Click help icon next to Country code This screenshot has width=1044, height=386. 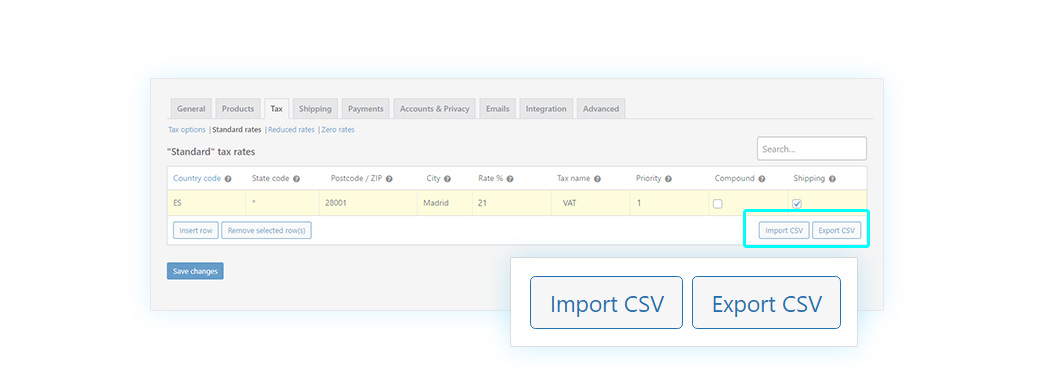pyautogui.click(x=228, y=179)
